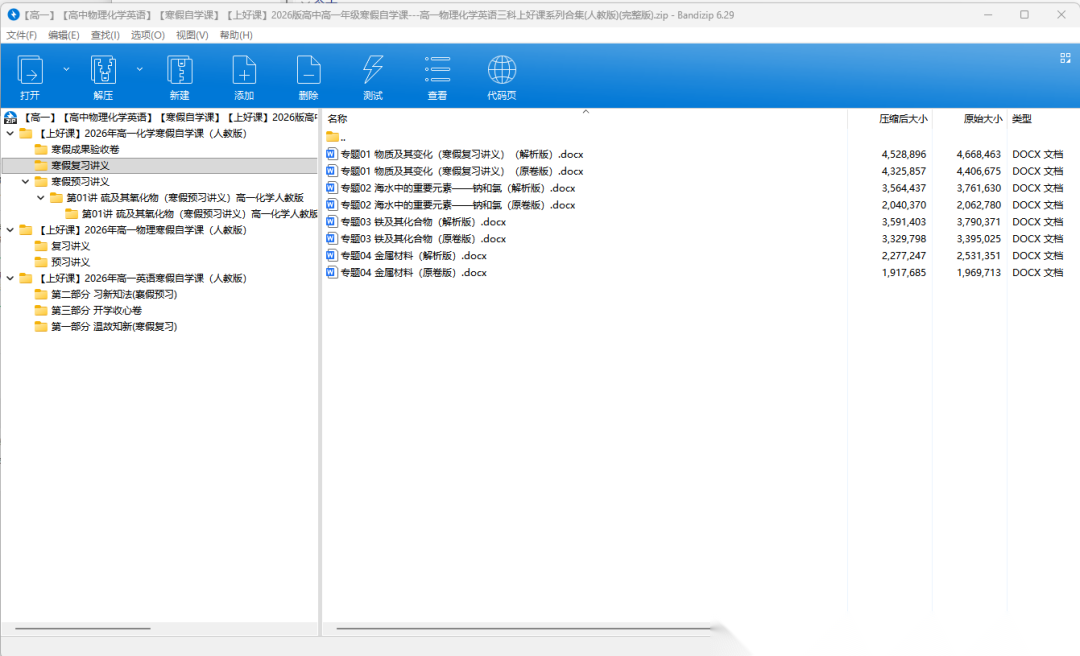Viewport: 1080px width, 656px height.
Task: Click the Delete (删除) toolbar icon
Action: [308, 71]
